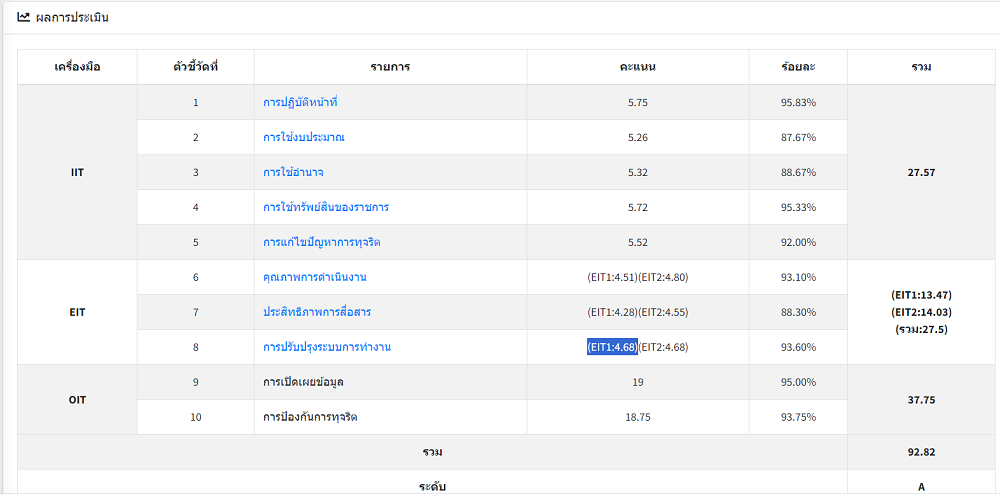Open the การแก้ไขปัญหาการทุจริต link
Screen dimensions: 1000x495
321,242
